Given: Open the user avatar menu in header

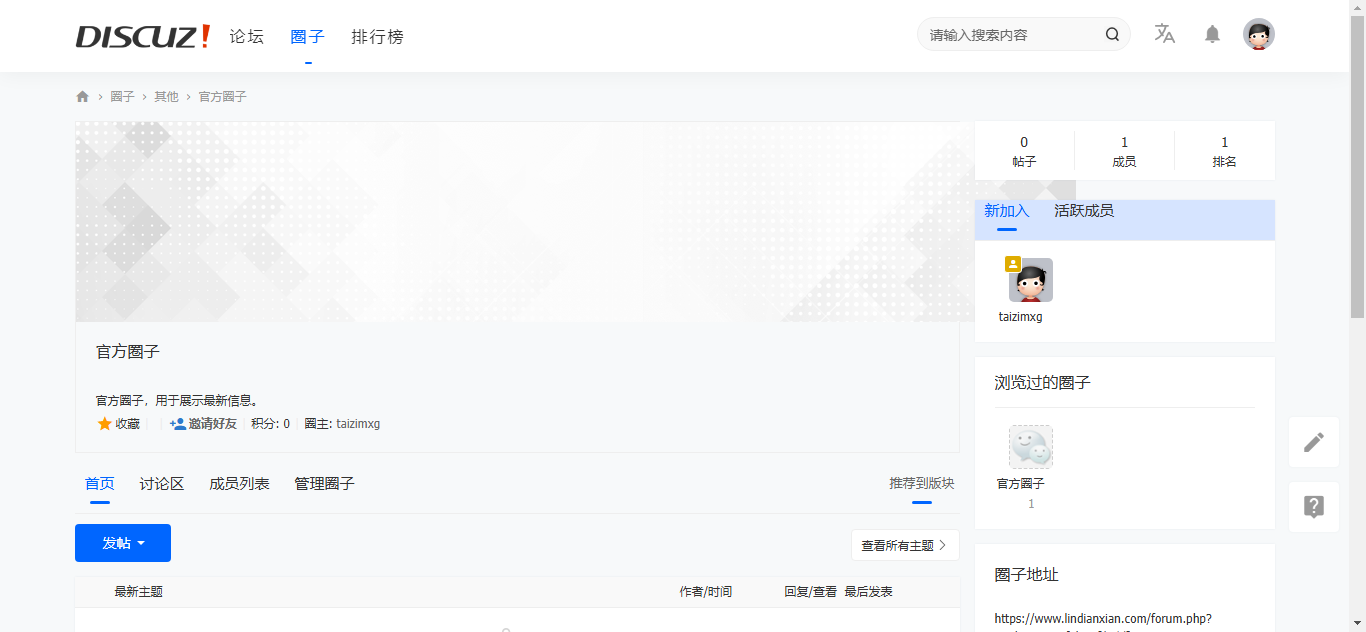Looking at the screenshot, I should (x=1258, y=35).
